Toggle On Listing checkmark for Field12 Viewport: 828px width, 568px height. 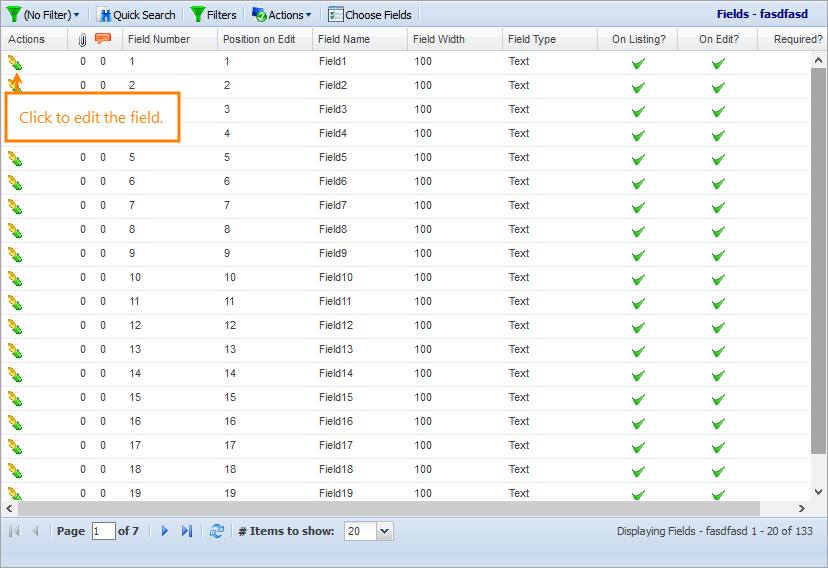pos(638,326)
